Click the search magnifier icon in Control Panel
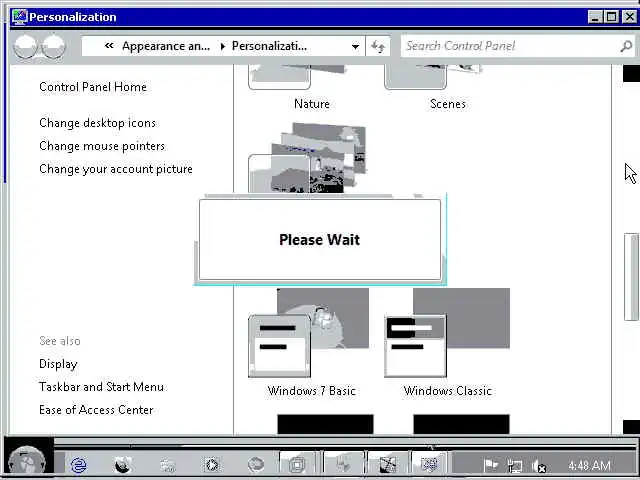This screenshot has height=480, width=640. 626,46
